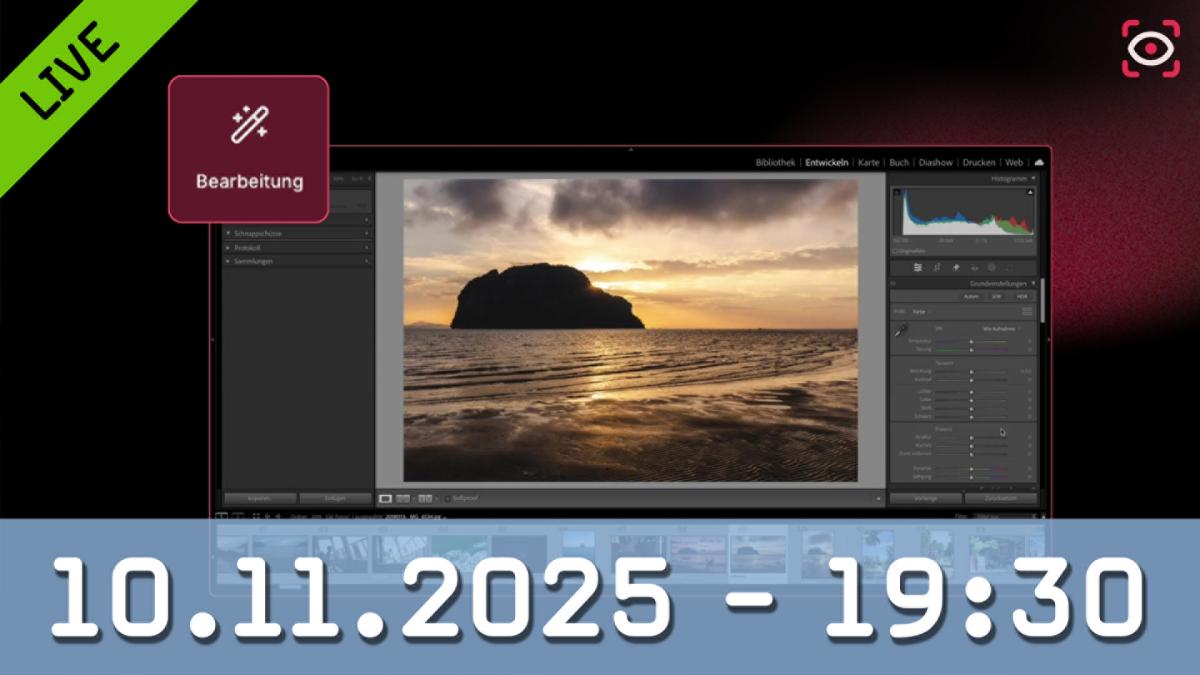Image resolution: width=1200 pixels, height=675 pixels.
Task: Select the loupe view icon in toolbar
Action: pos(386,498)
